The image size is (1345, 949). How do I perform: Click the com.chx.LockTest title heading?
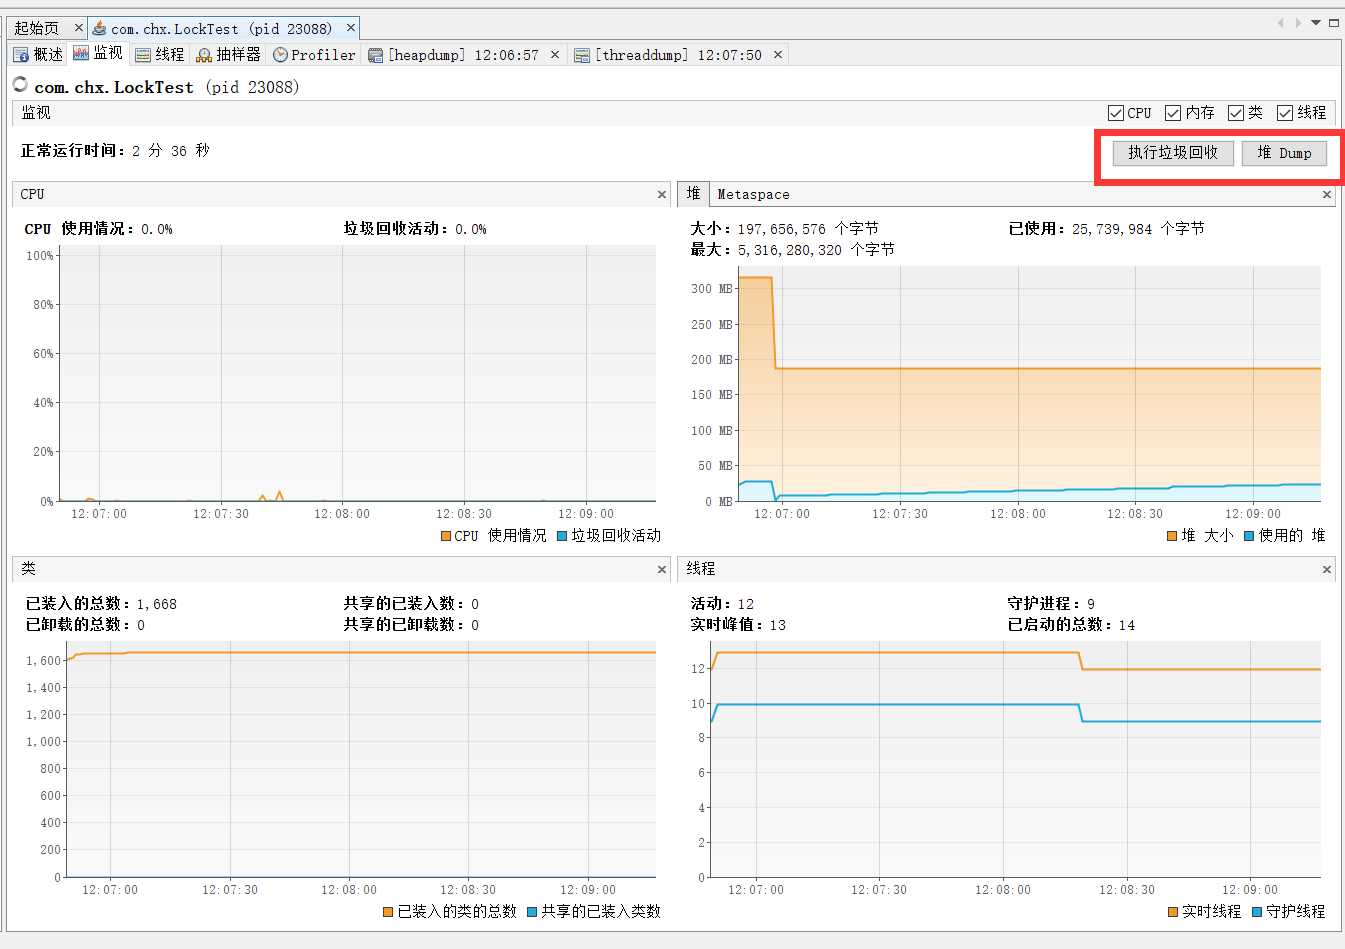[x=167, y=87]
